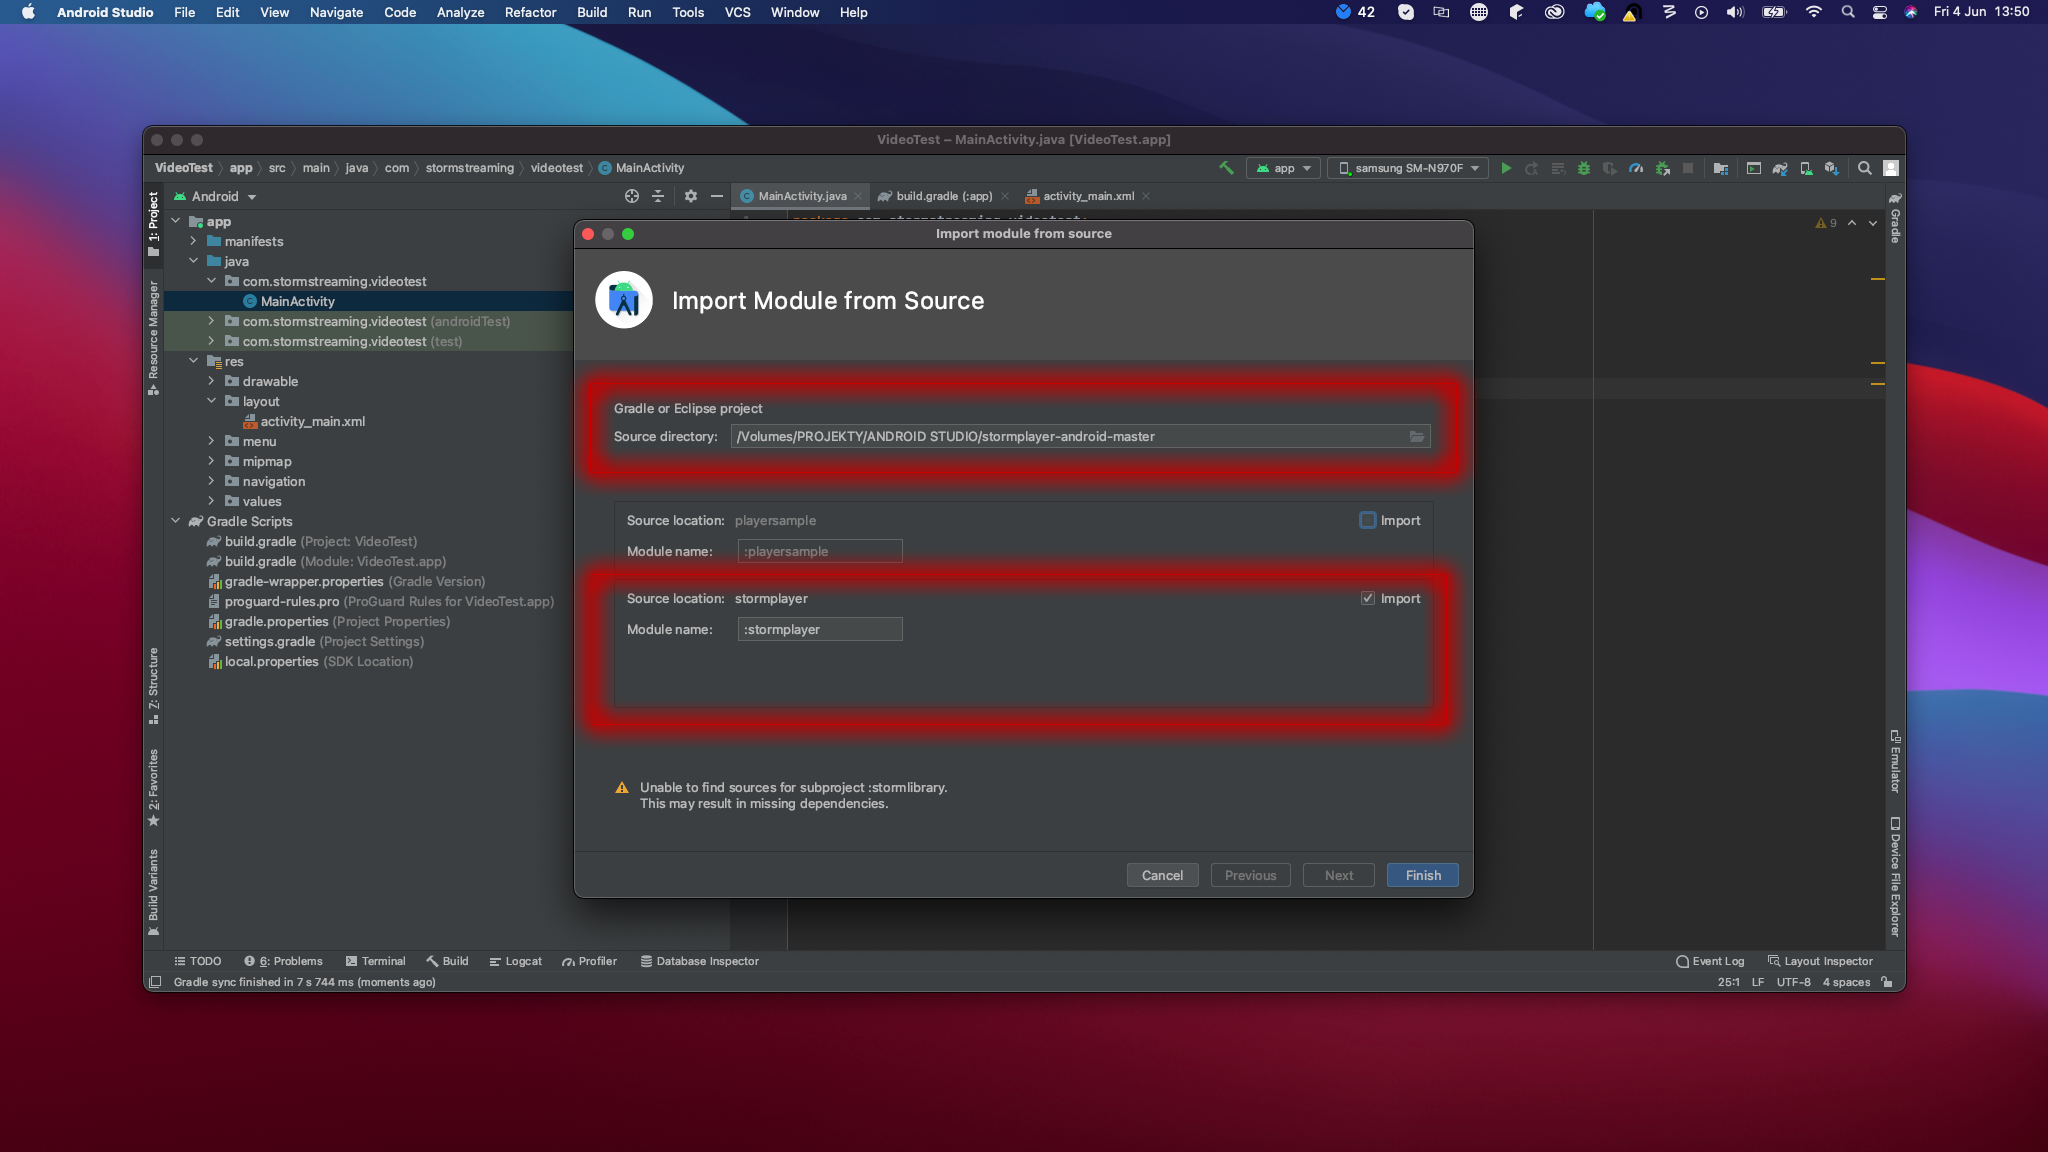Switch to the activity_main.xml tab
Screen dimensions: 2048x1152
(1088, 196)
